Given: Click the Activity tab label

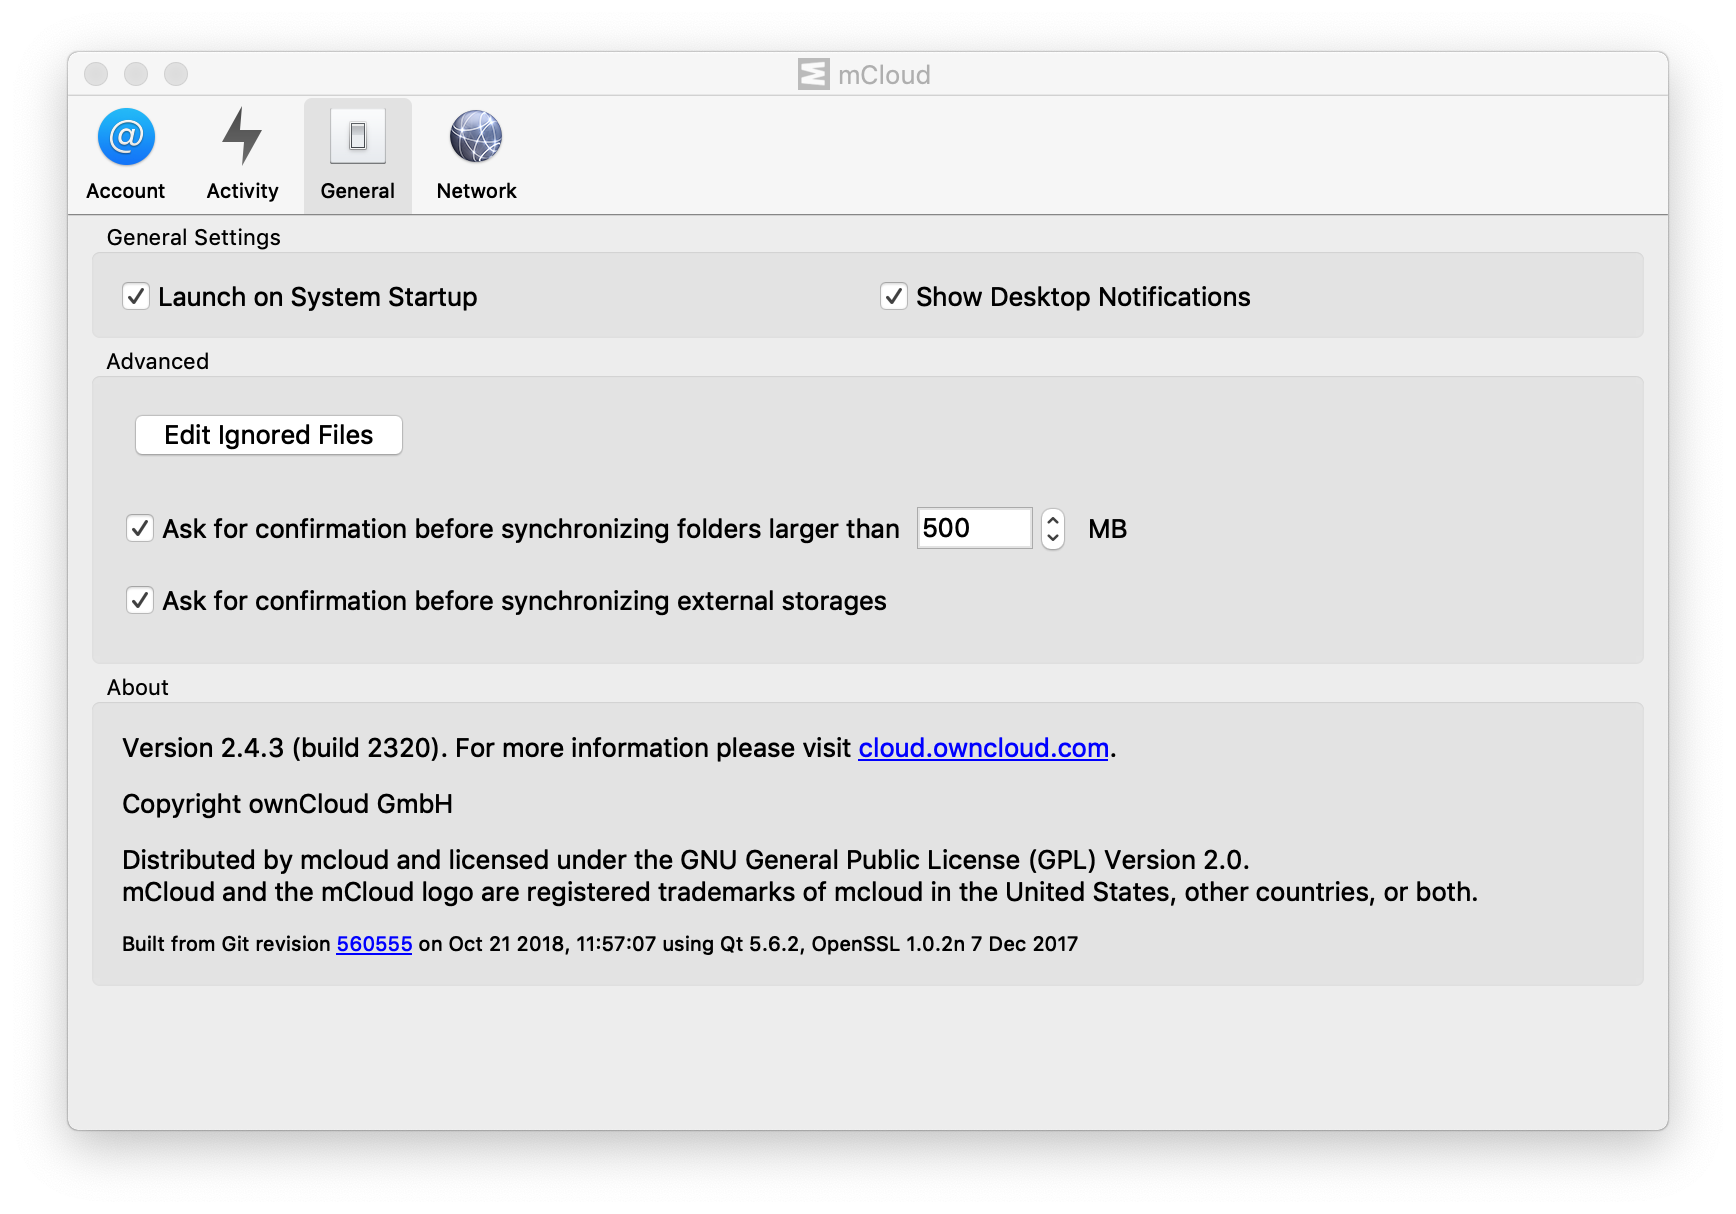Looking at the screenshot, I should pyautogui.click(x=242, y=191).
